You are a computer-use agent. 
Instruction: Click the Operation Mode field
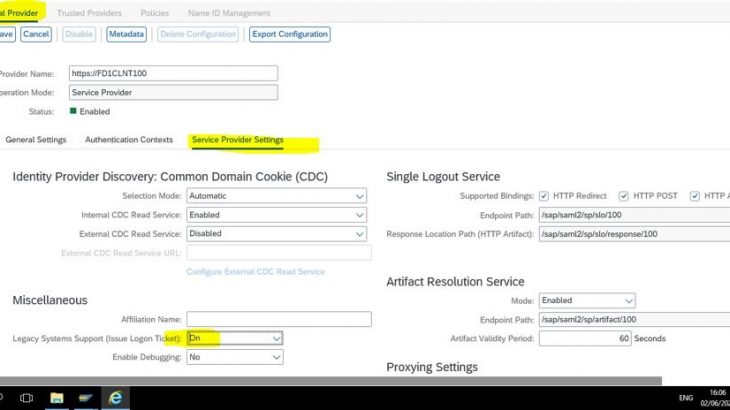pyautogui.click(x=173, y=93)
